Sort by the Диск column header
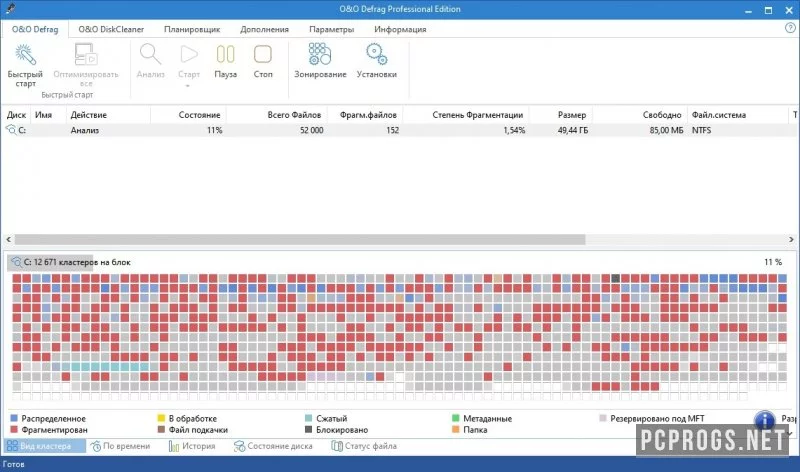800x472 pixels. [16, 115]
